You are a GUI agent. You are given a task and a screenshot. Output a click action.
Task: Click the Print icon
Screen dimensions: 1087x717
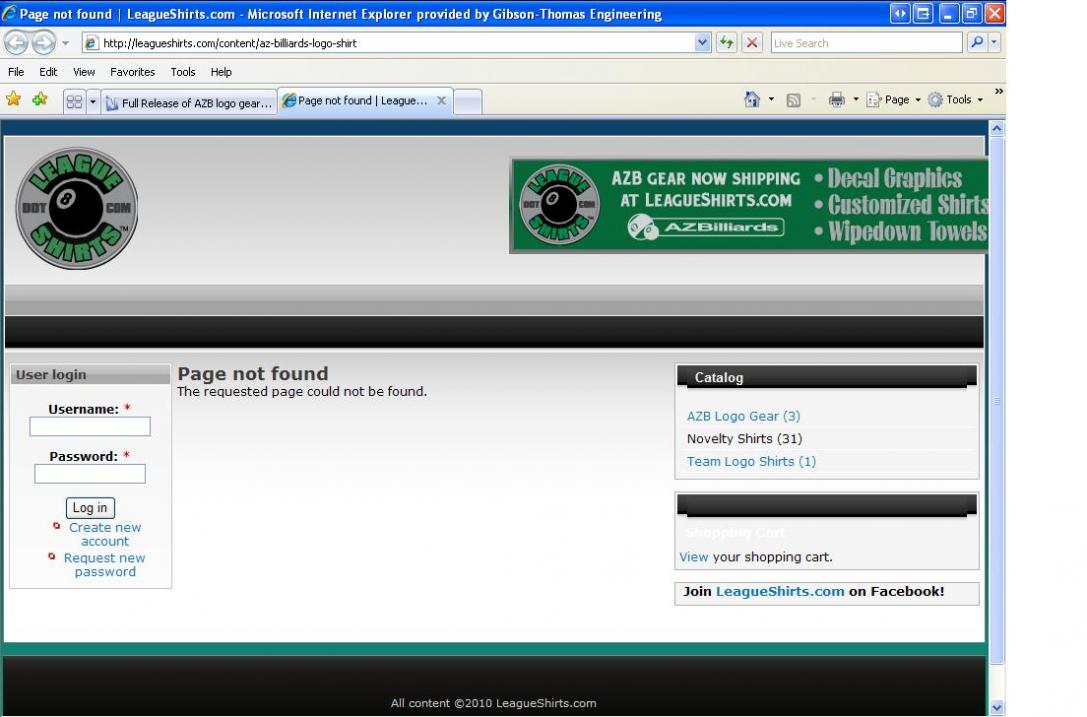[837, 100]
